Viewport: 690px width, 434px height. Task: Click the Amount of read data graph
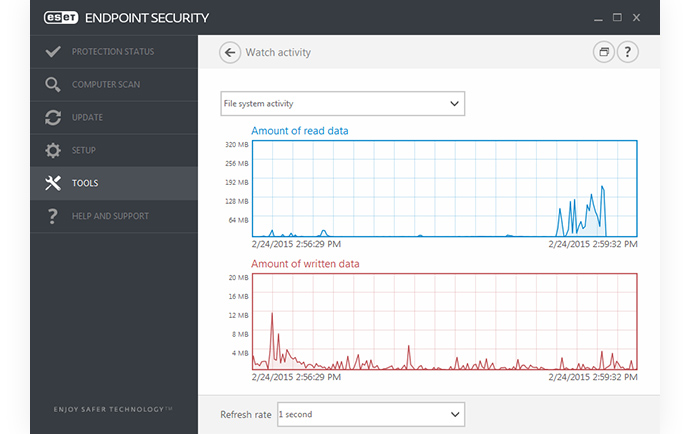coord(444,189)
